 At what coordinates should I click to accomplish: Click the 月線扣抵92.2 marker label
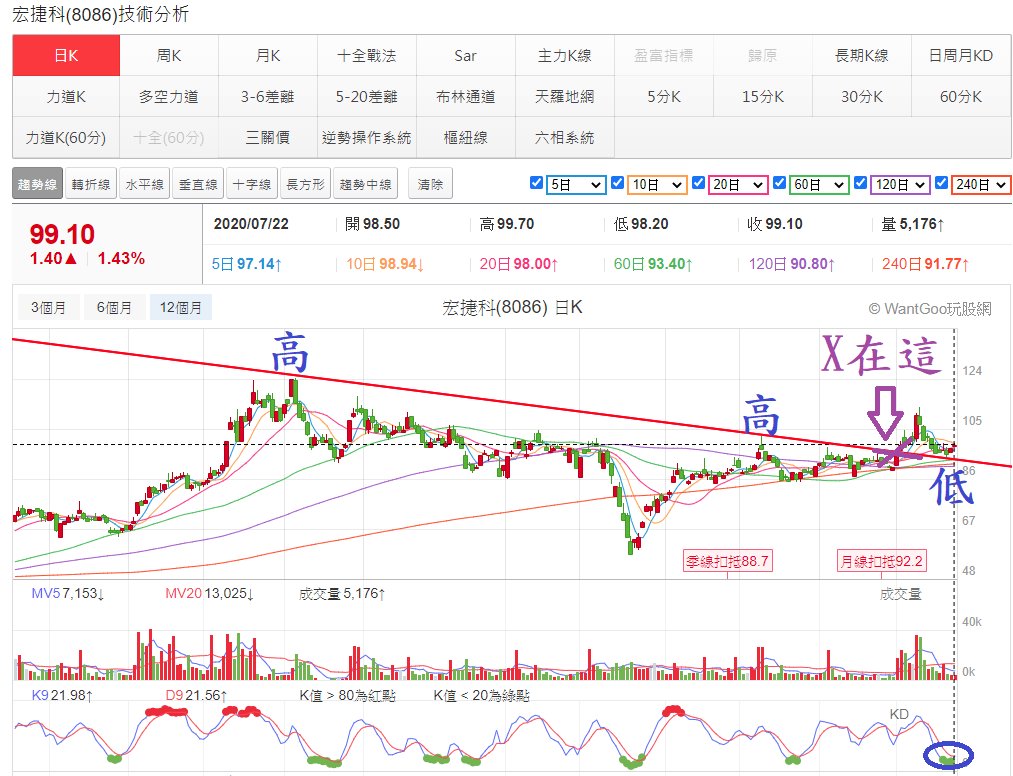pyautogui.click(x=882, y=561)
